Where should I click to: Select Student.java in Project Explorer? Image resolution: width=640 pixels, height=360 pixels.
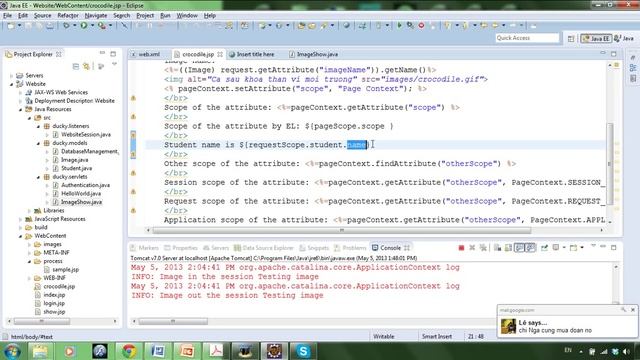coord(76,168)
